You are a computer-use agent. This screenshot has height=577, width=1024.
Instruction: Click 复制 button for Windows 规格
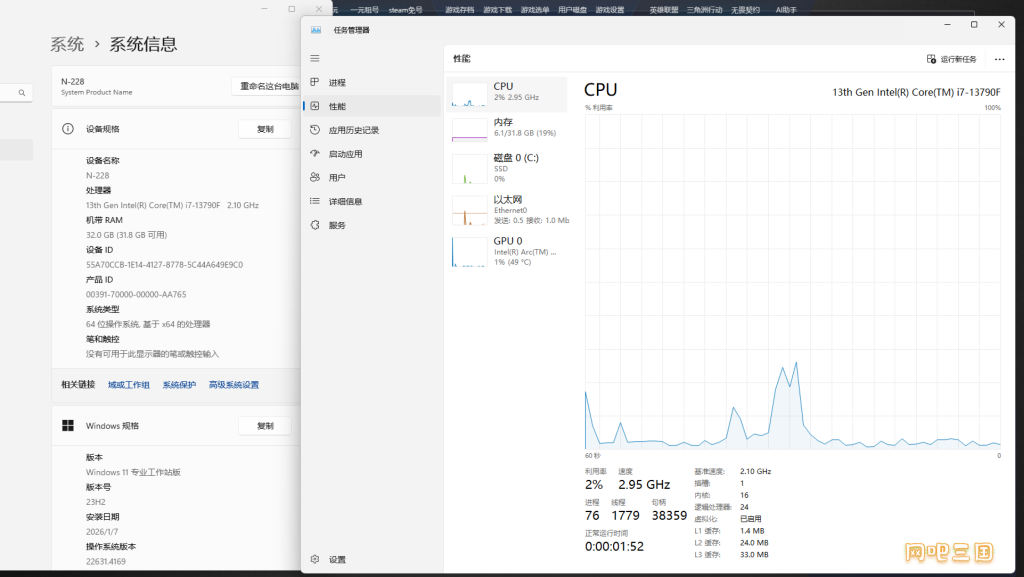265,426
